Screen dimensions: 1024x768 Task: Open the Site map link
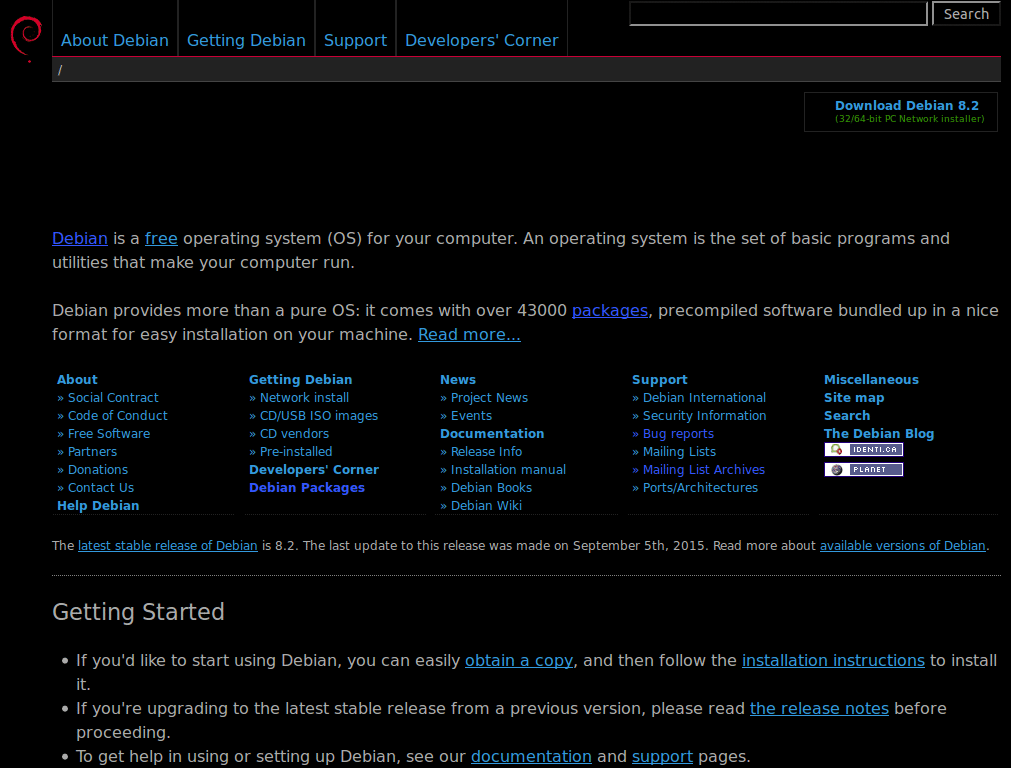(854, 398)
